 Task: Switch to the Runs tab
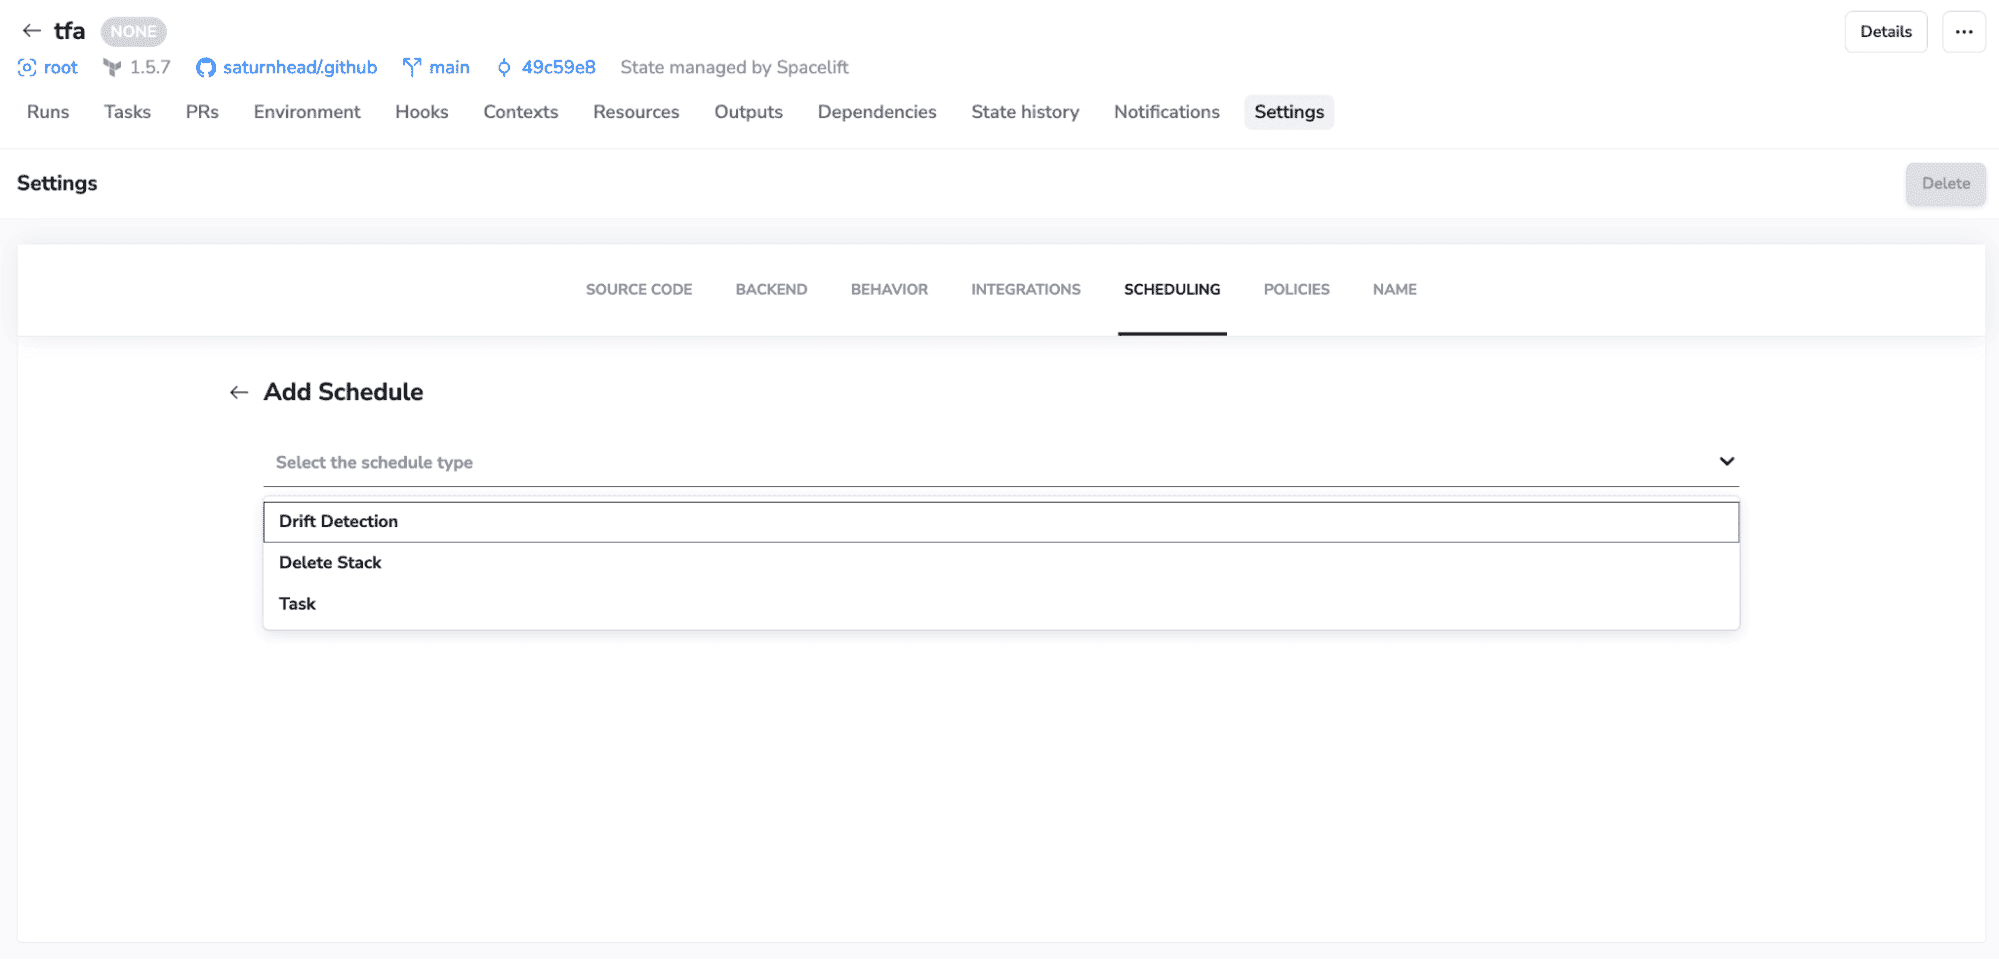point(48,112)
